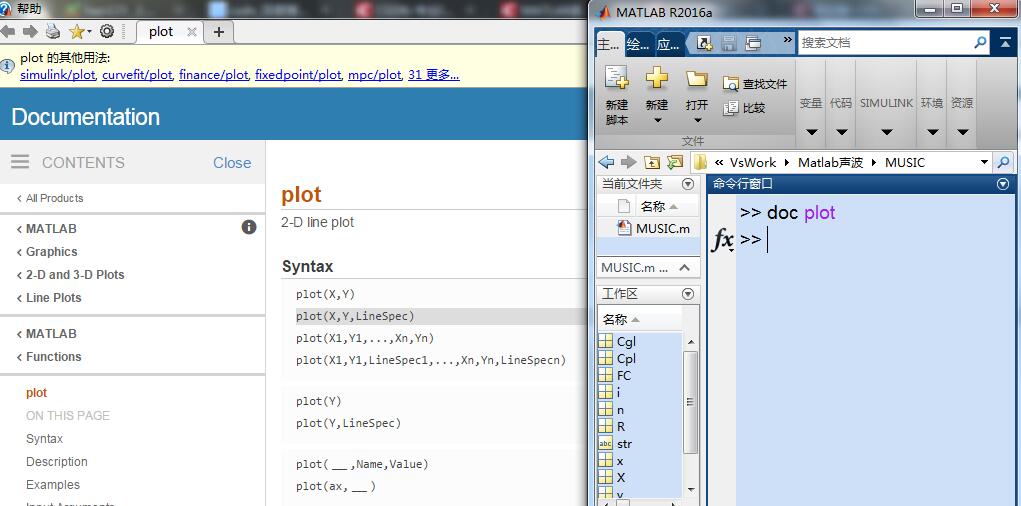Viewport: 1021px width, 506px height.
Task: Open mpc/plot link
Action: (374, 75)
